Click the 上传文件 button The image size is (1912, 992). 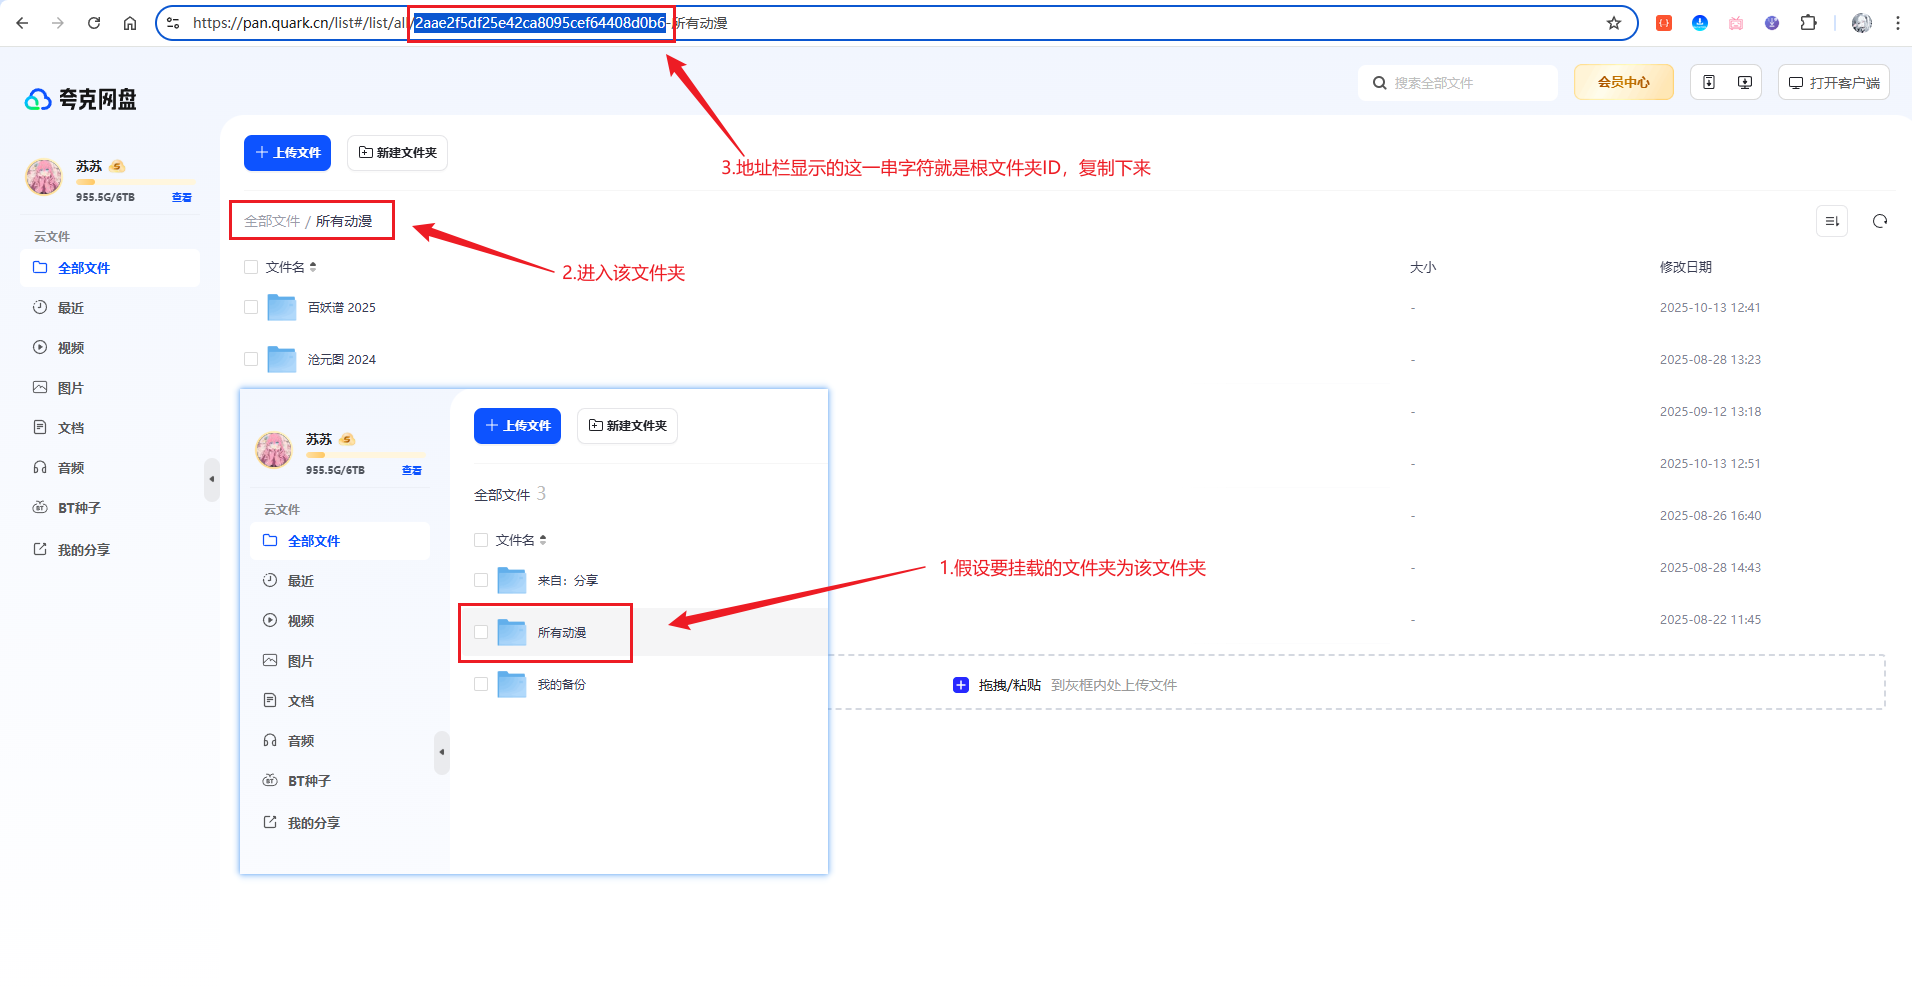pos(287,153)
